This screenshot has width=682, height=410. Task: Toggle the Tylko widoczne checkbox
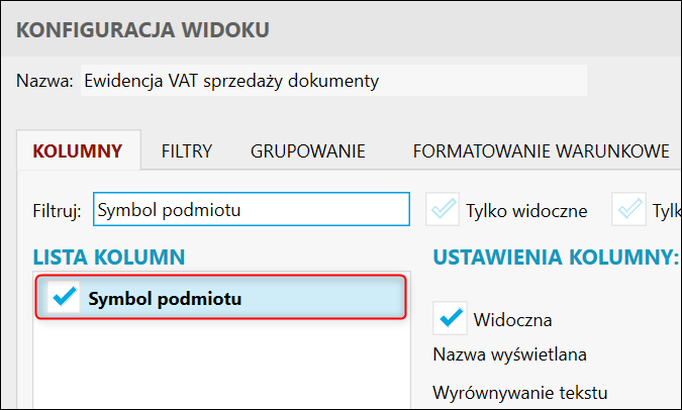click(442, 210)
